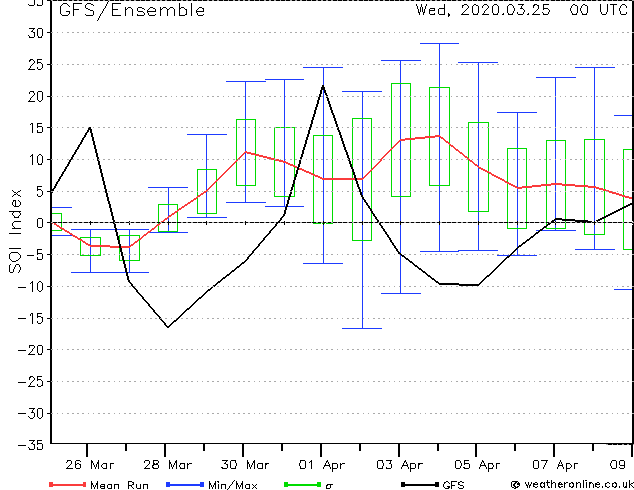Click the 0 value on y-axis
Viewport: 634px width, 490px height.
click(40, 223)
